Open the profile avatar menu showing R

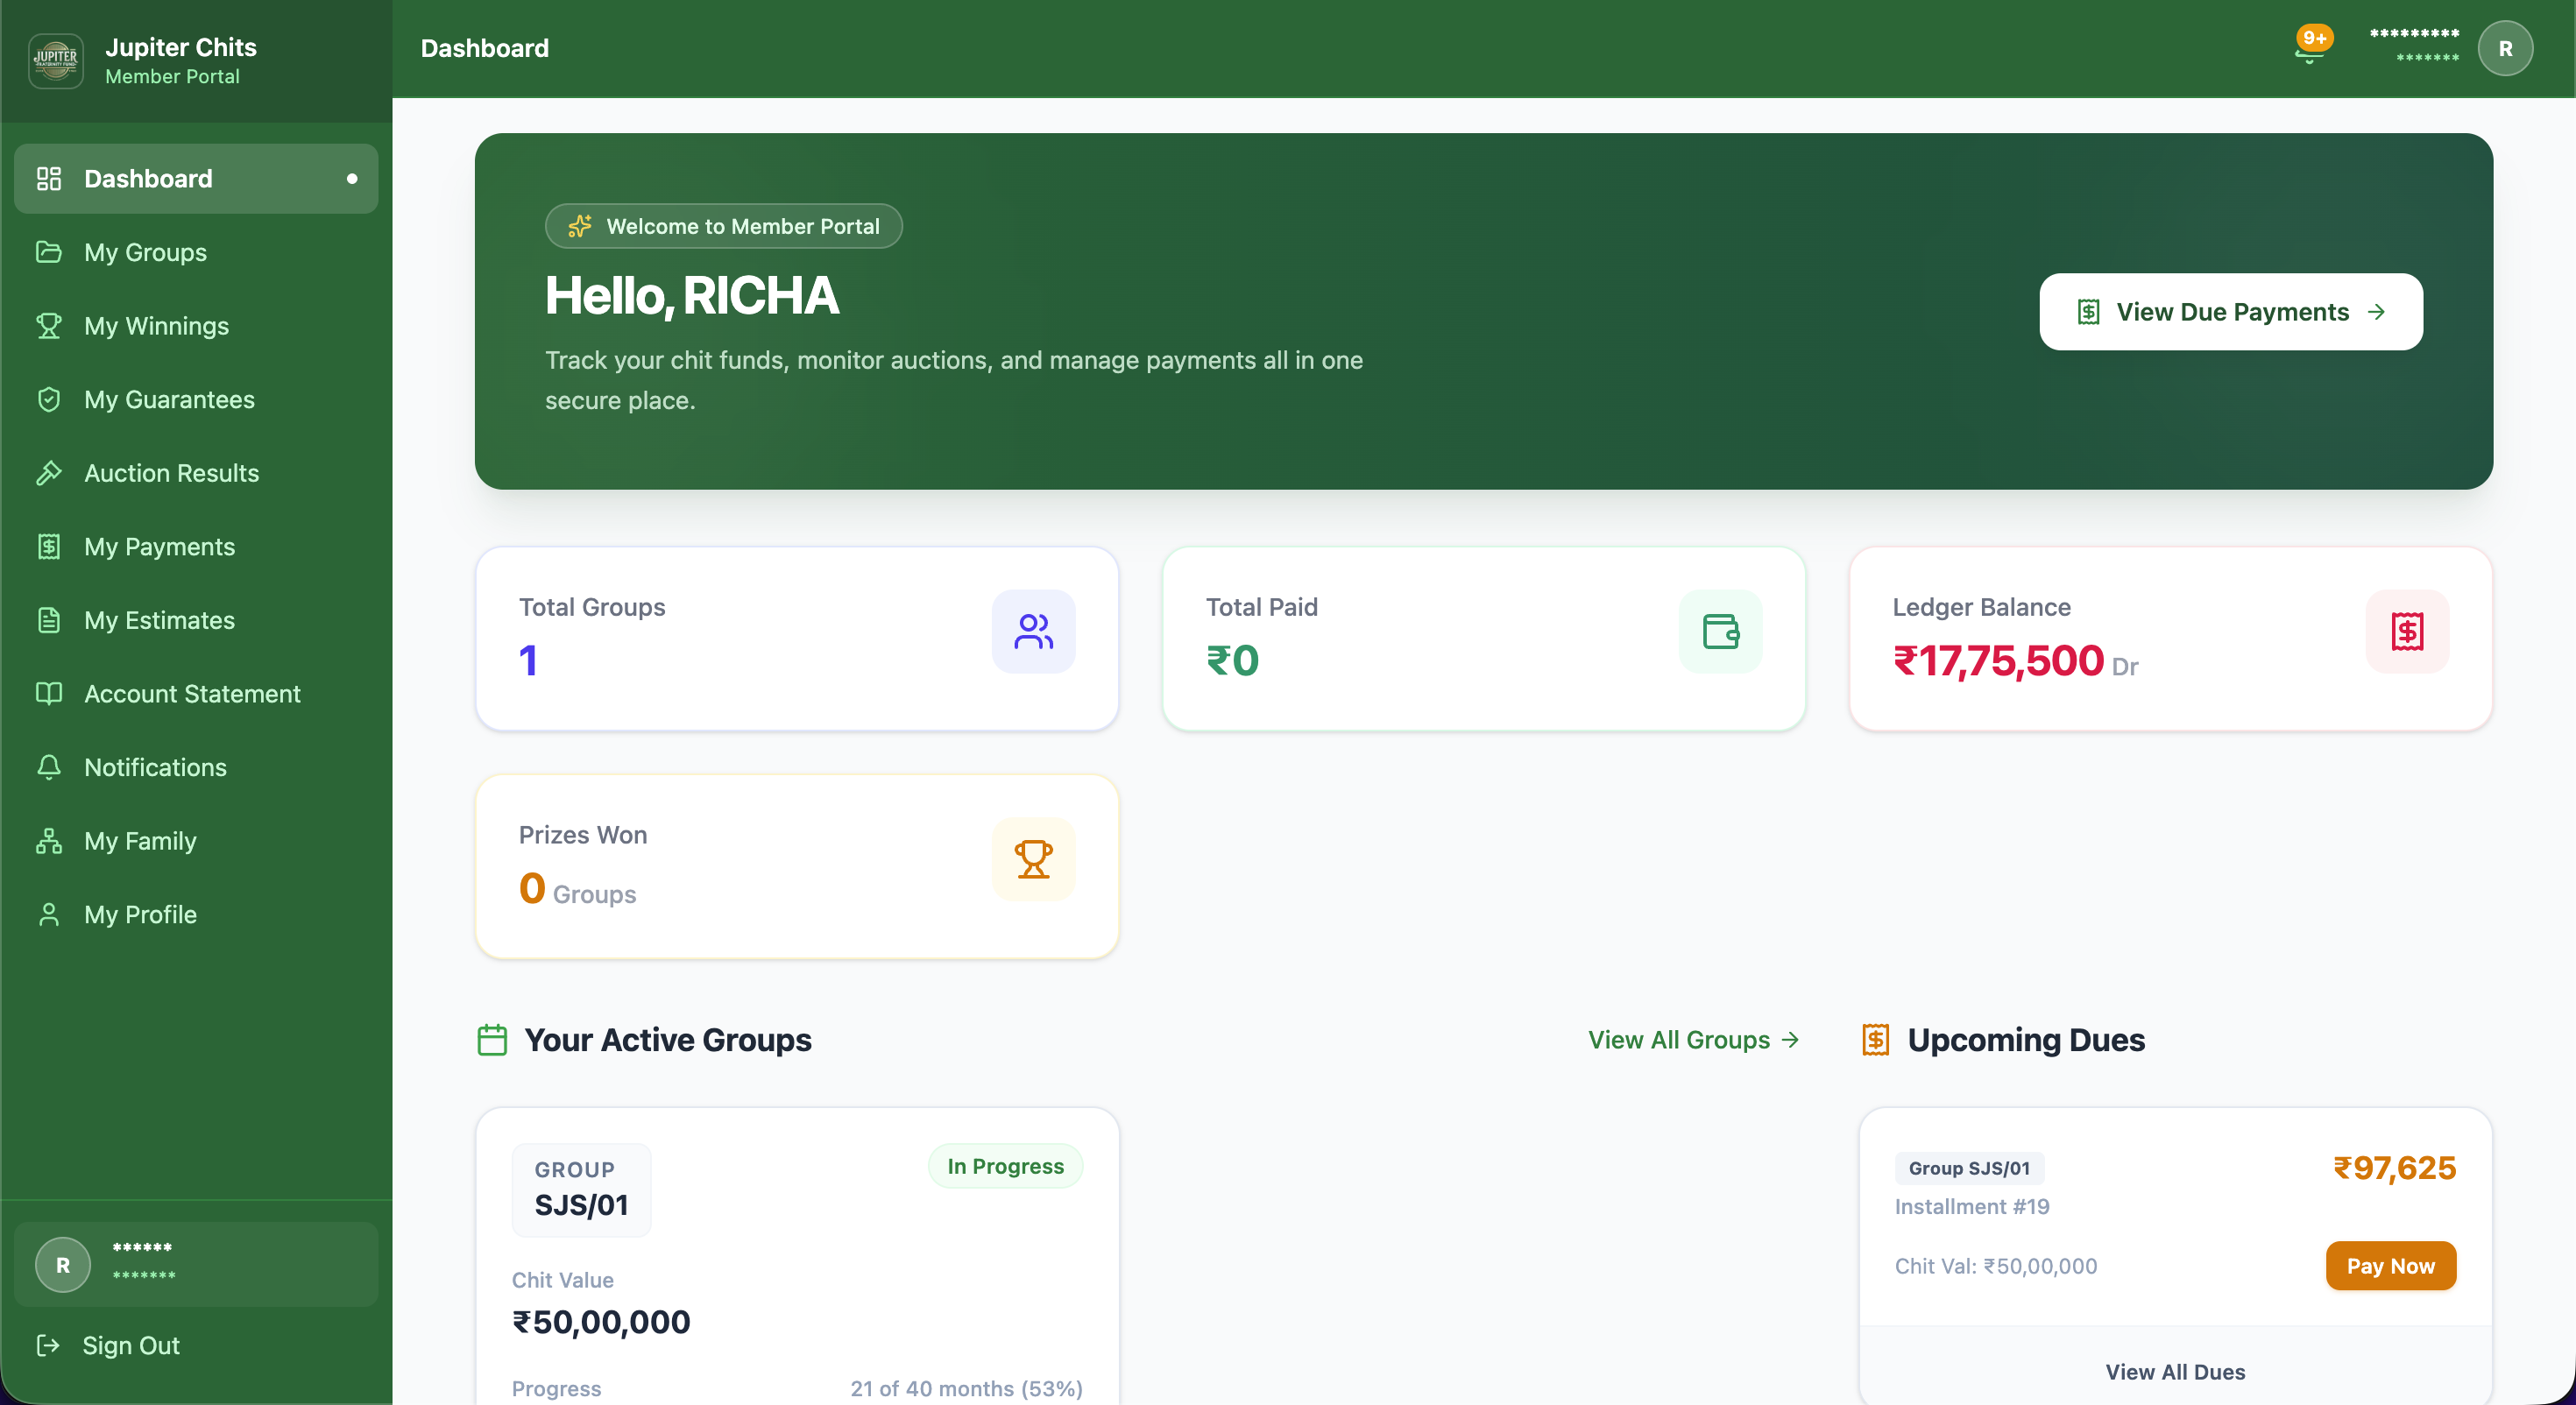click(x=2505, y=47)
